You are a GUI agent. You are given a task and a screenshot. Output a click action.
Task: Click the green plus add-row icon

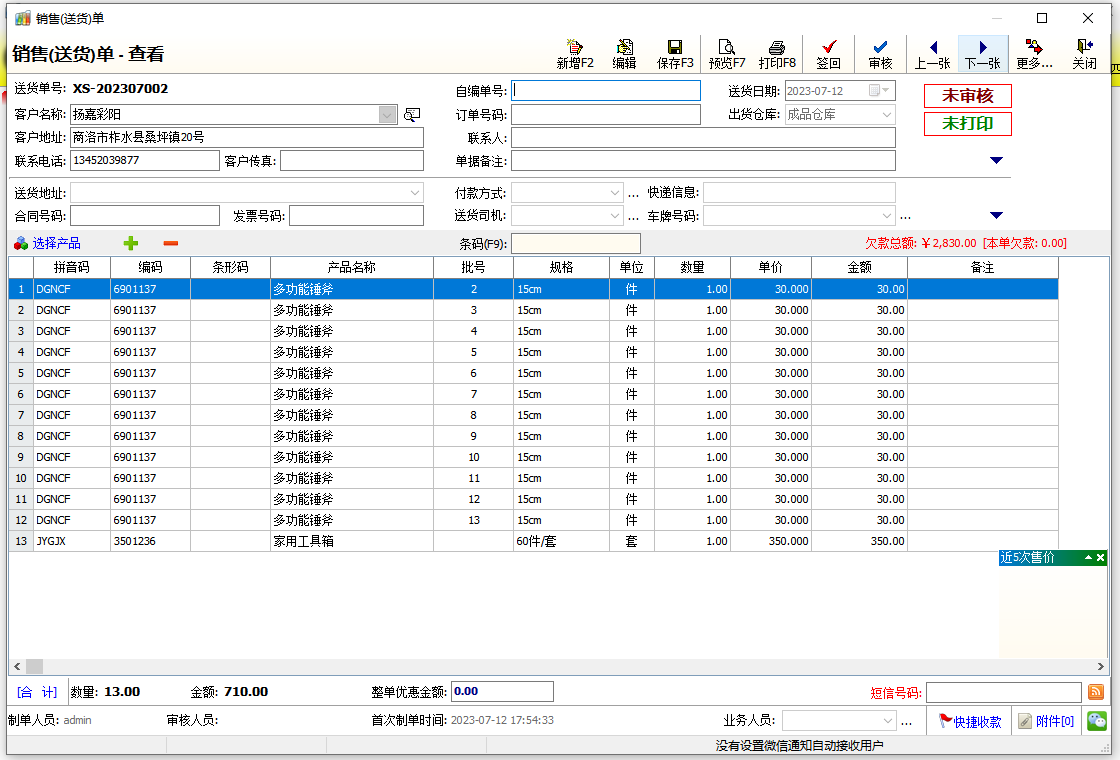tap(131, 244)
